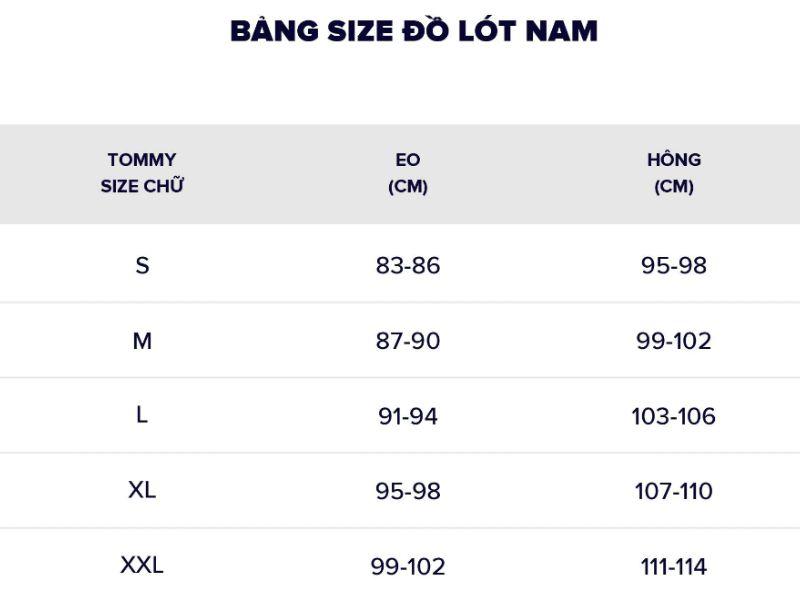Click hip range 103-106
800x600 pixels.
(674, 416)
